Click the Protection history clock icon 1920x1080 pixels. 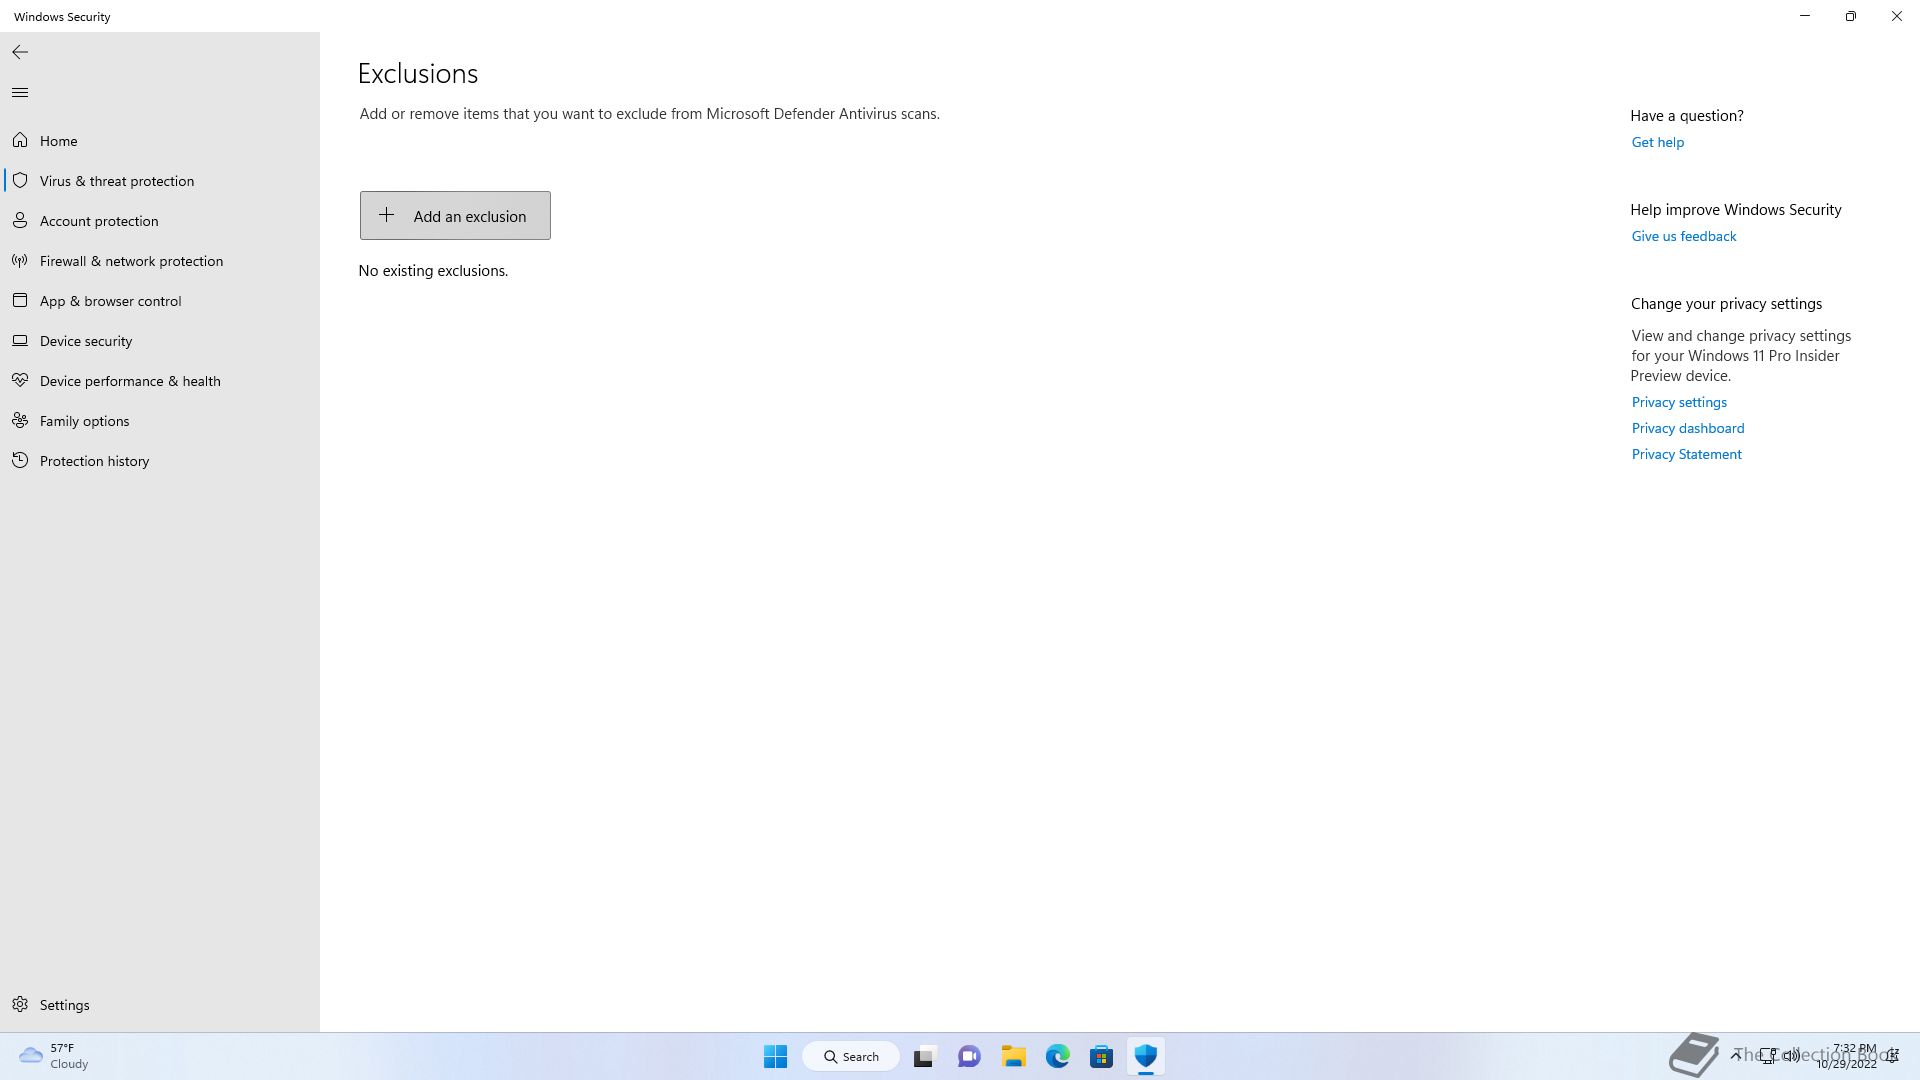[x=20, y=460]
